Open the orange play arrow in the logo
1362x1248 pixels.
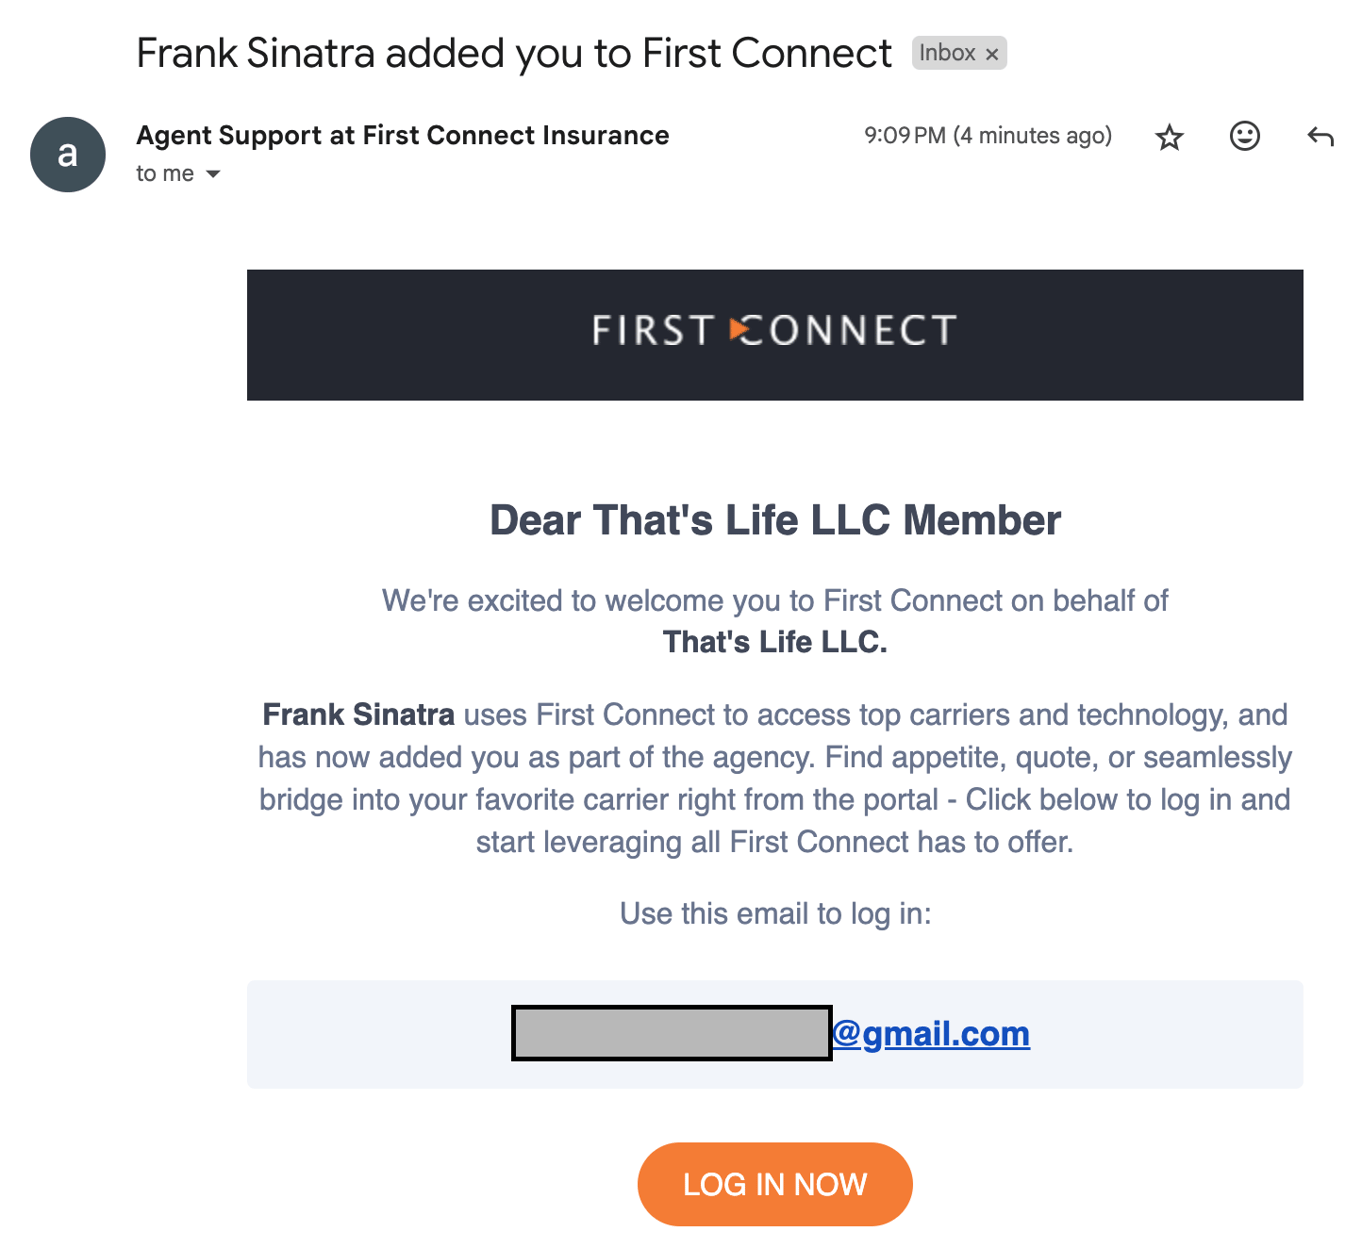[x=737, y=330]
